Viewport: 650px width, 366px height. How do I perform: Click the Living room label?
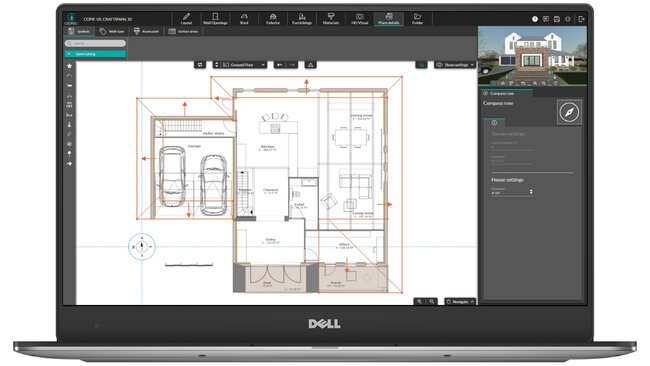(x=363, y=214)
